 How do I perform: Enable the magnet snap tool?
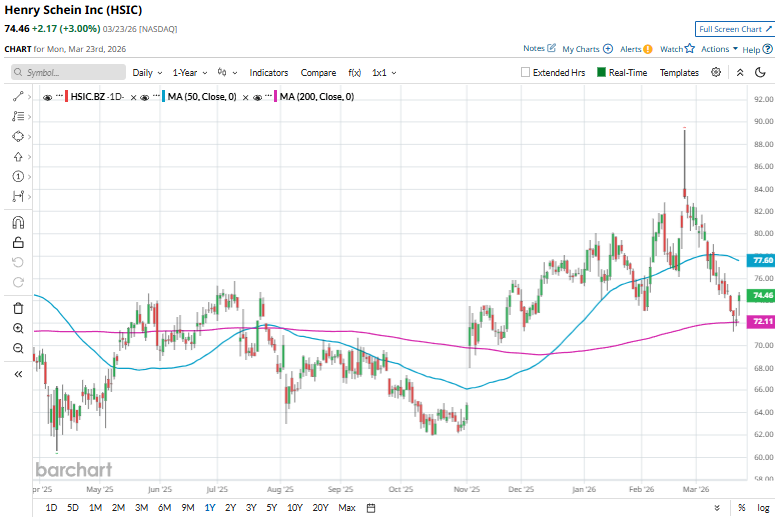pyautogui.click(x=17, y=222)
